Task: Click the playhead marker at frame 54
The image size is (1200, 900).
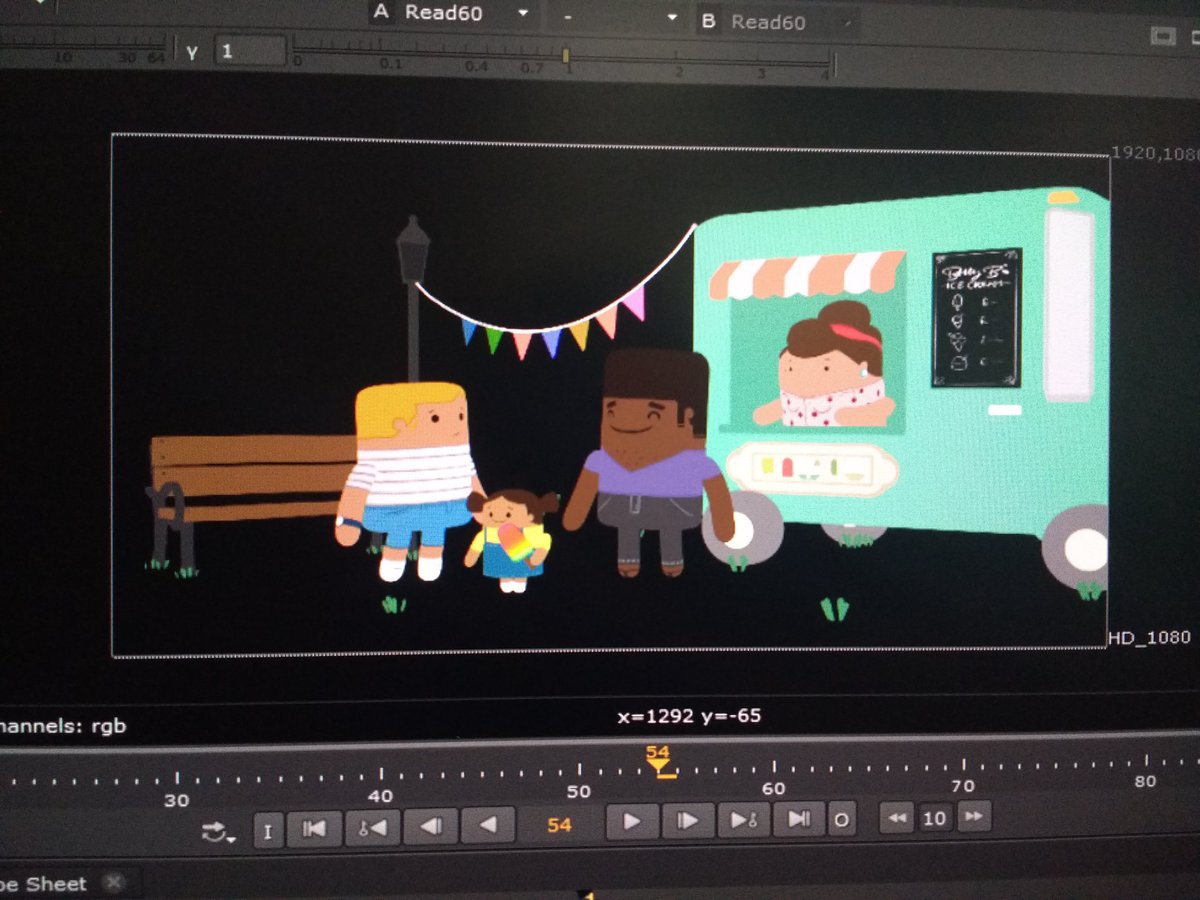Action: [x=658, y=765]
